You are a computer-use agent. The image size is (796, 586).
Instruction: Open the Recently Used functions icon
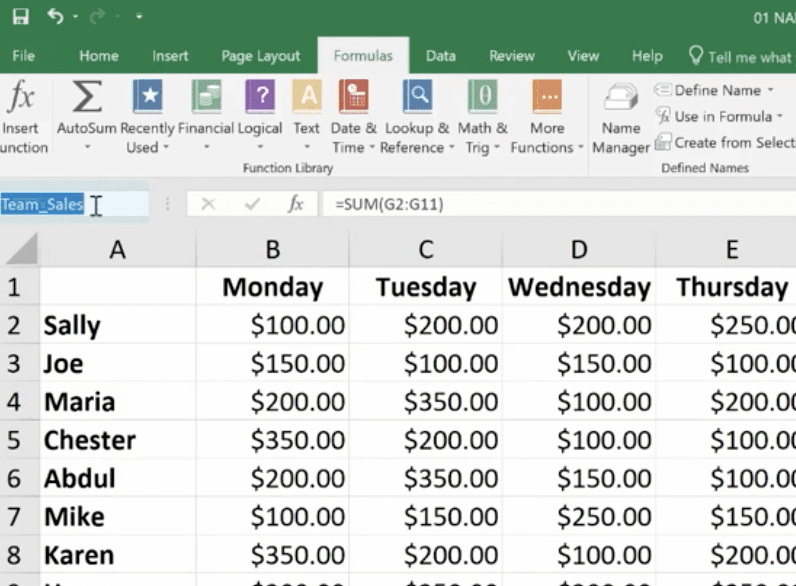click(147, 98)
